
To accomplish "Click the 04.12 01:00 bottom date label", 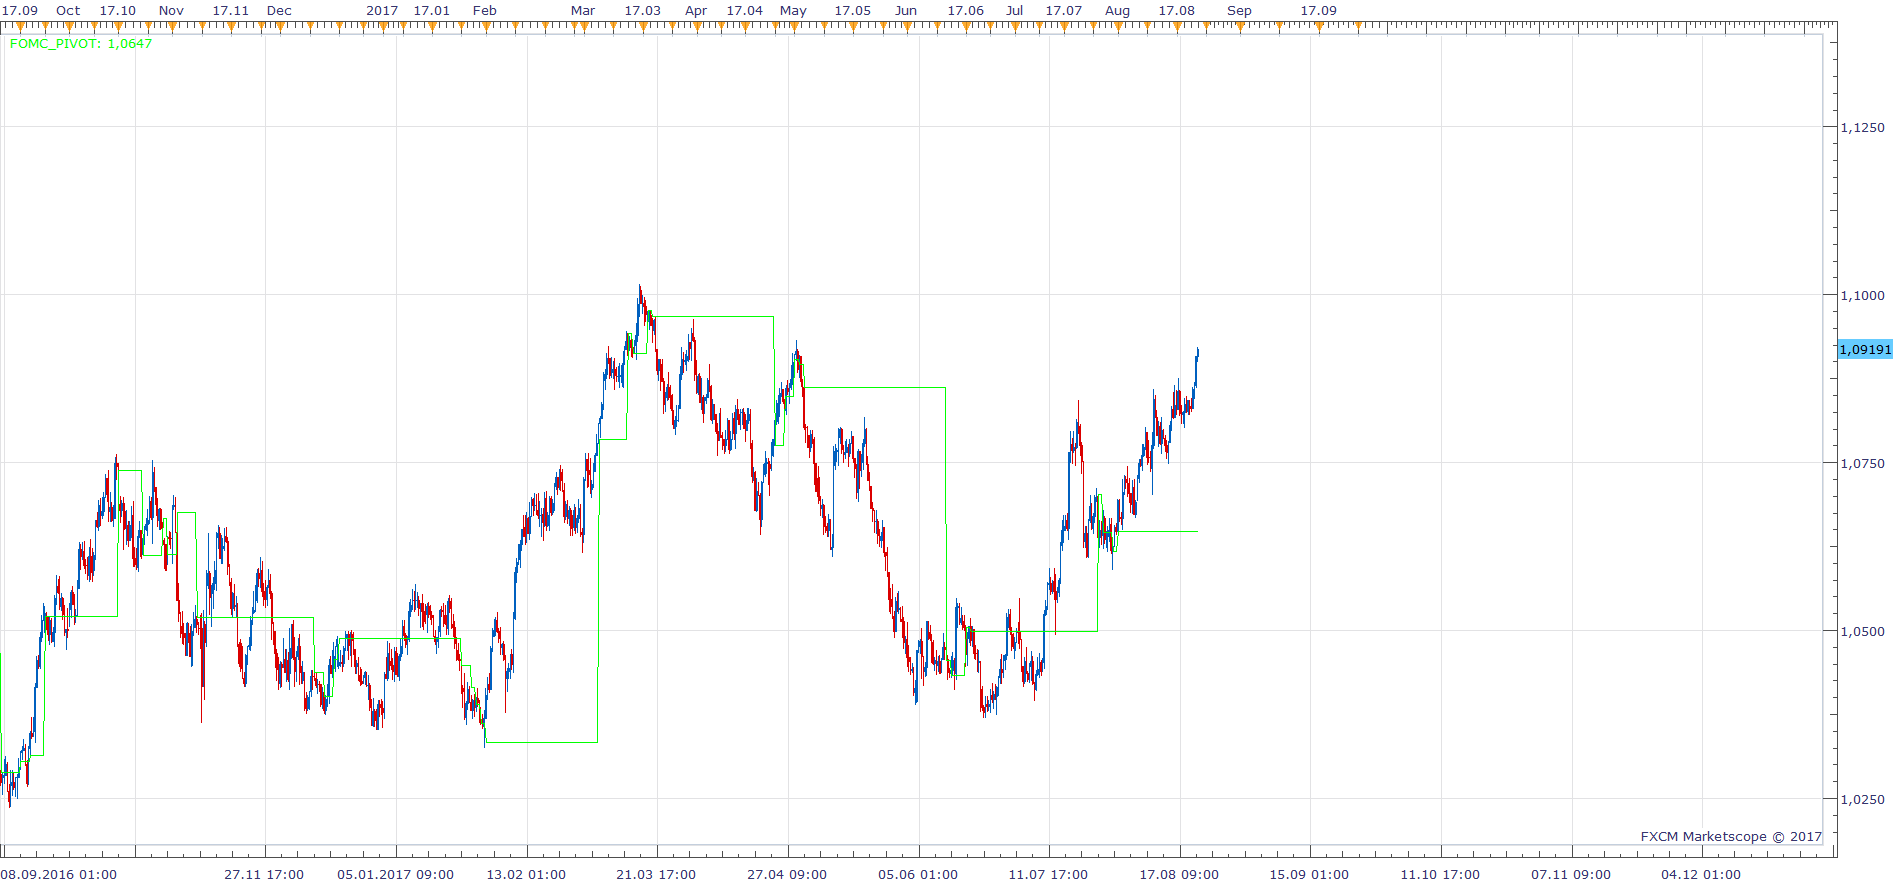I will pos(1701,874).
